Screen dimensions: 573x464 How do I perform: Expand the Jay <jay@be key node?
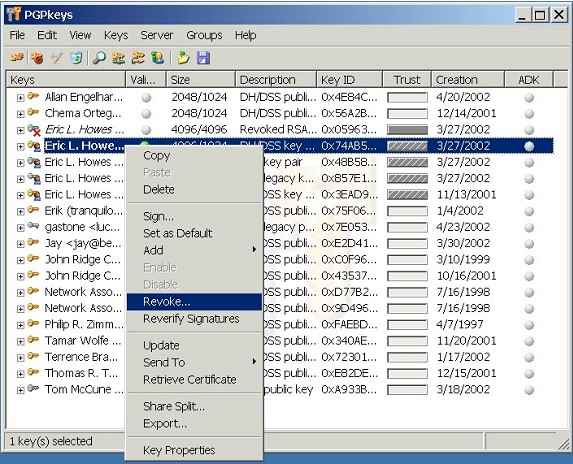20,244
